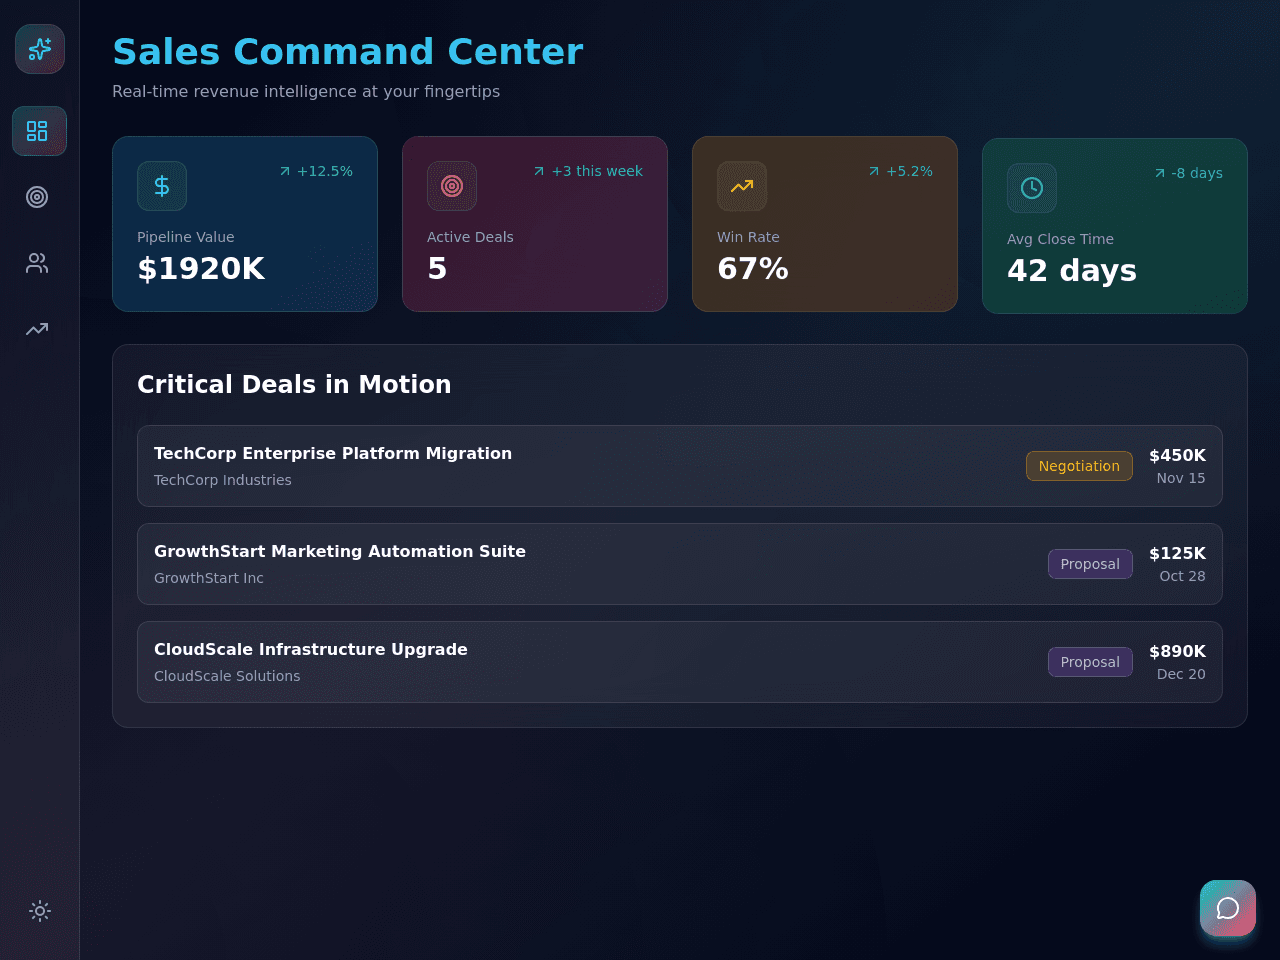Click the Critical Deals in Motion heading
This screenshot has width=1280, height=960.
pyautogui.click(x=294, y=385)
